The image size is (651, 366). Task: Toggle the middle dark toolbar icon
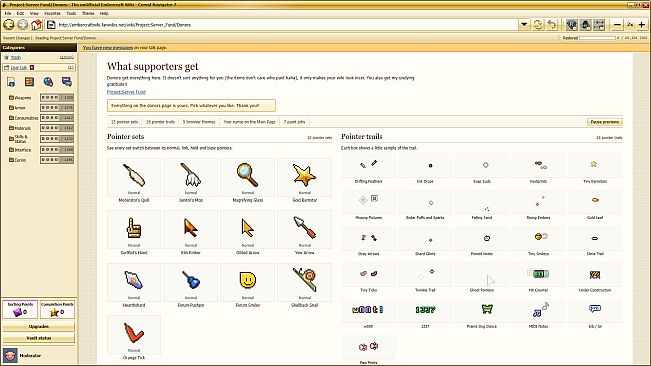(585, 25)
